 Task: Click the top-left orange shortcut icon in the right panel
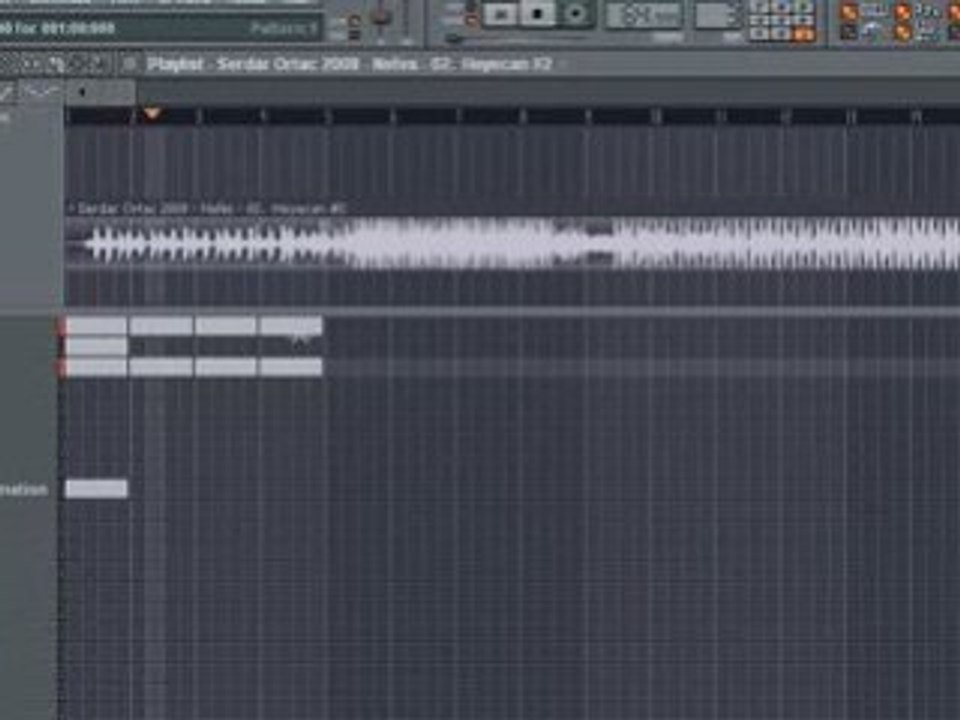pyautogui.click(x=849, y=12)
